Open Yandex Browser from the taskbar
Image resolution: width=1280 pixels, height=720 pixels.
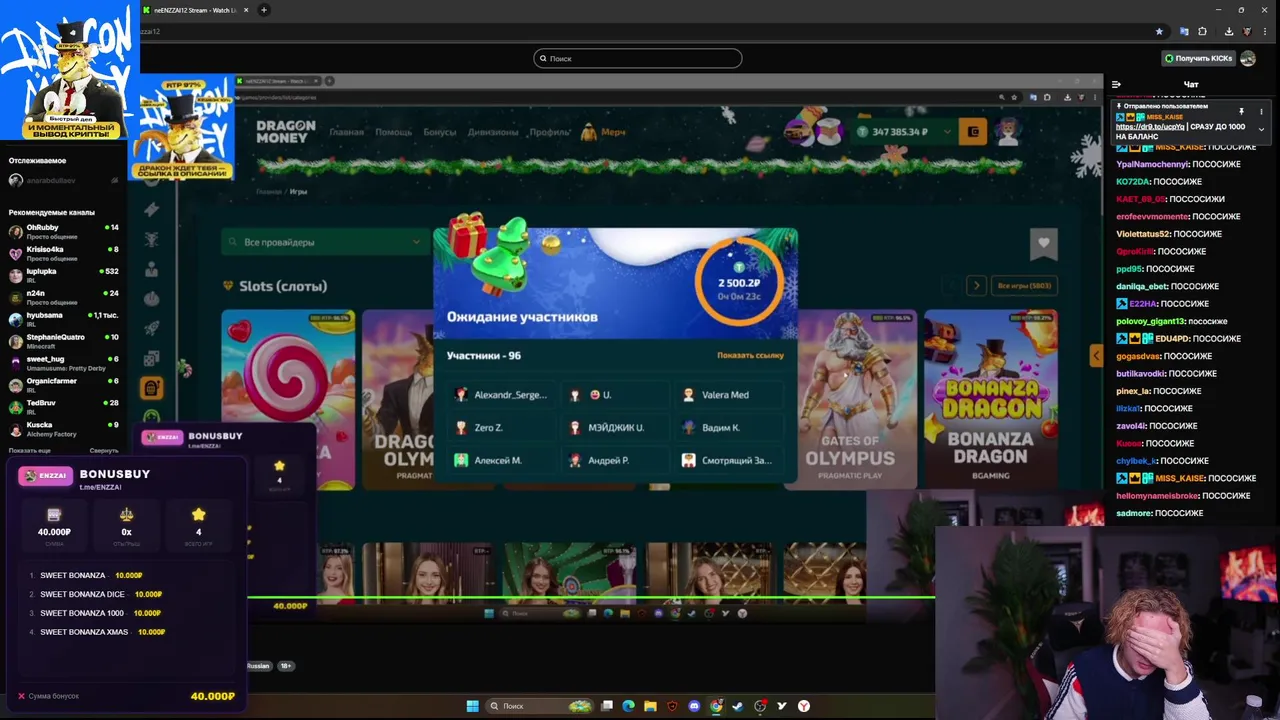click(x=803, y=706)
